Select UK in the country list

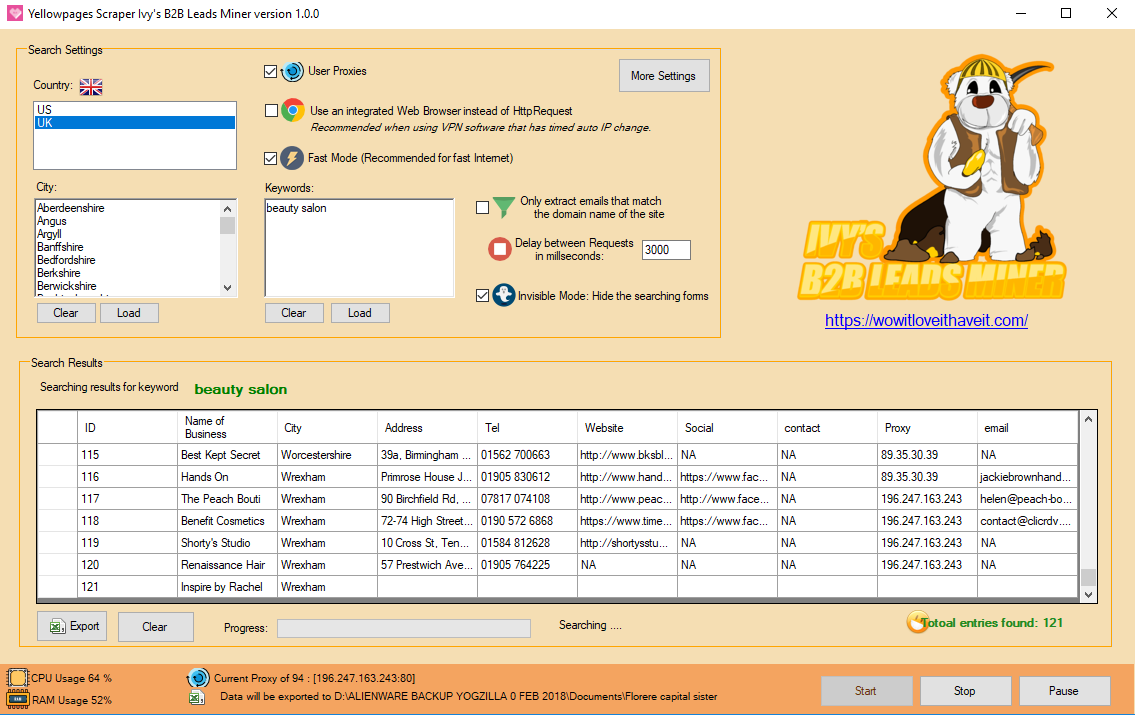coord(135,123)
